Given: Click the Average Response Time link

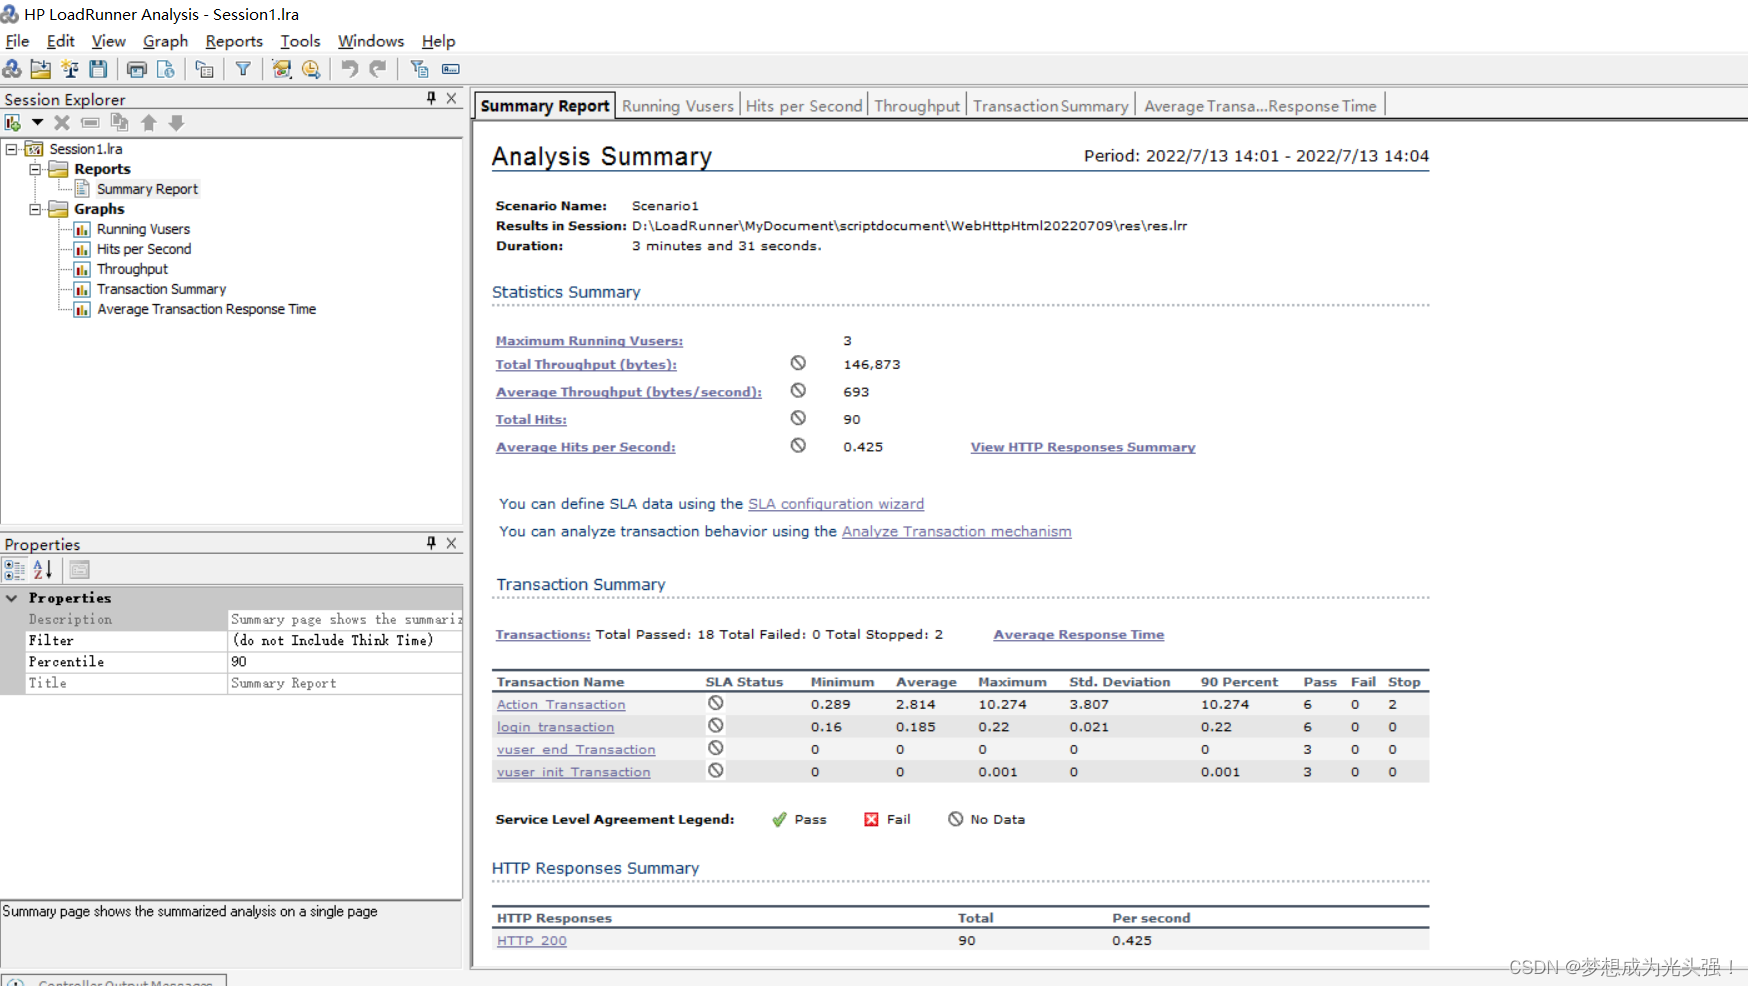Looking at the screenshot, I should tap(1078, 635).
